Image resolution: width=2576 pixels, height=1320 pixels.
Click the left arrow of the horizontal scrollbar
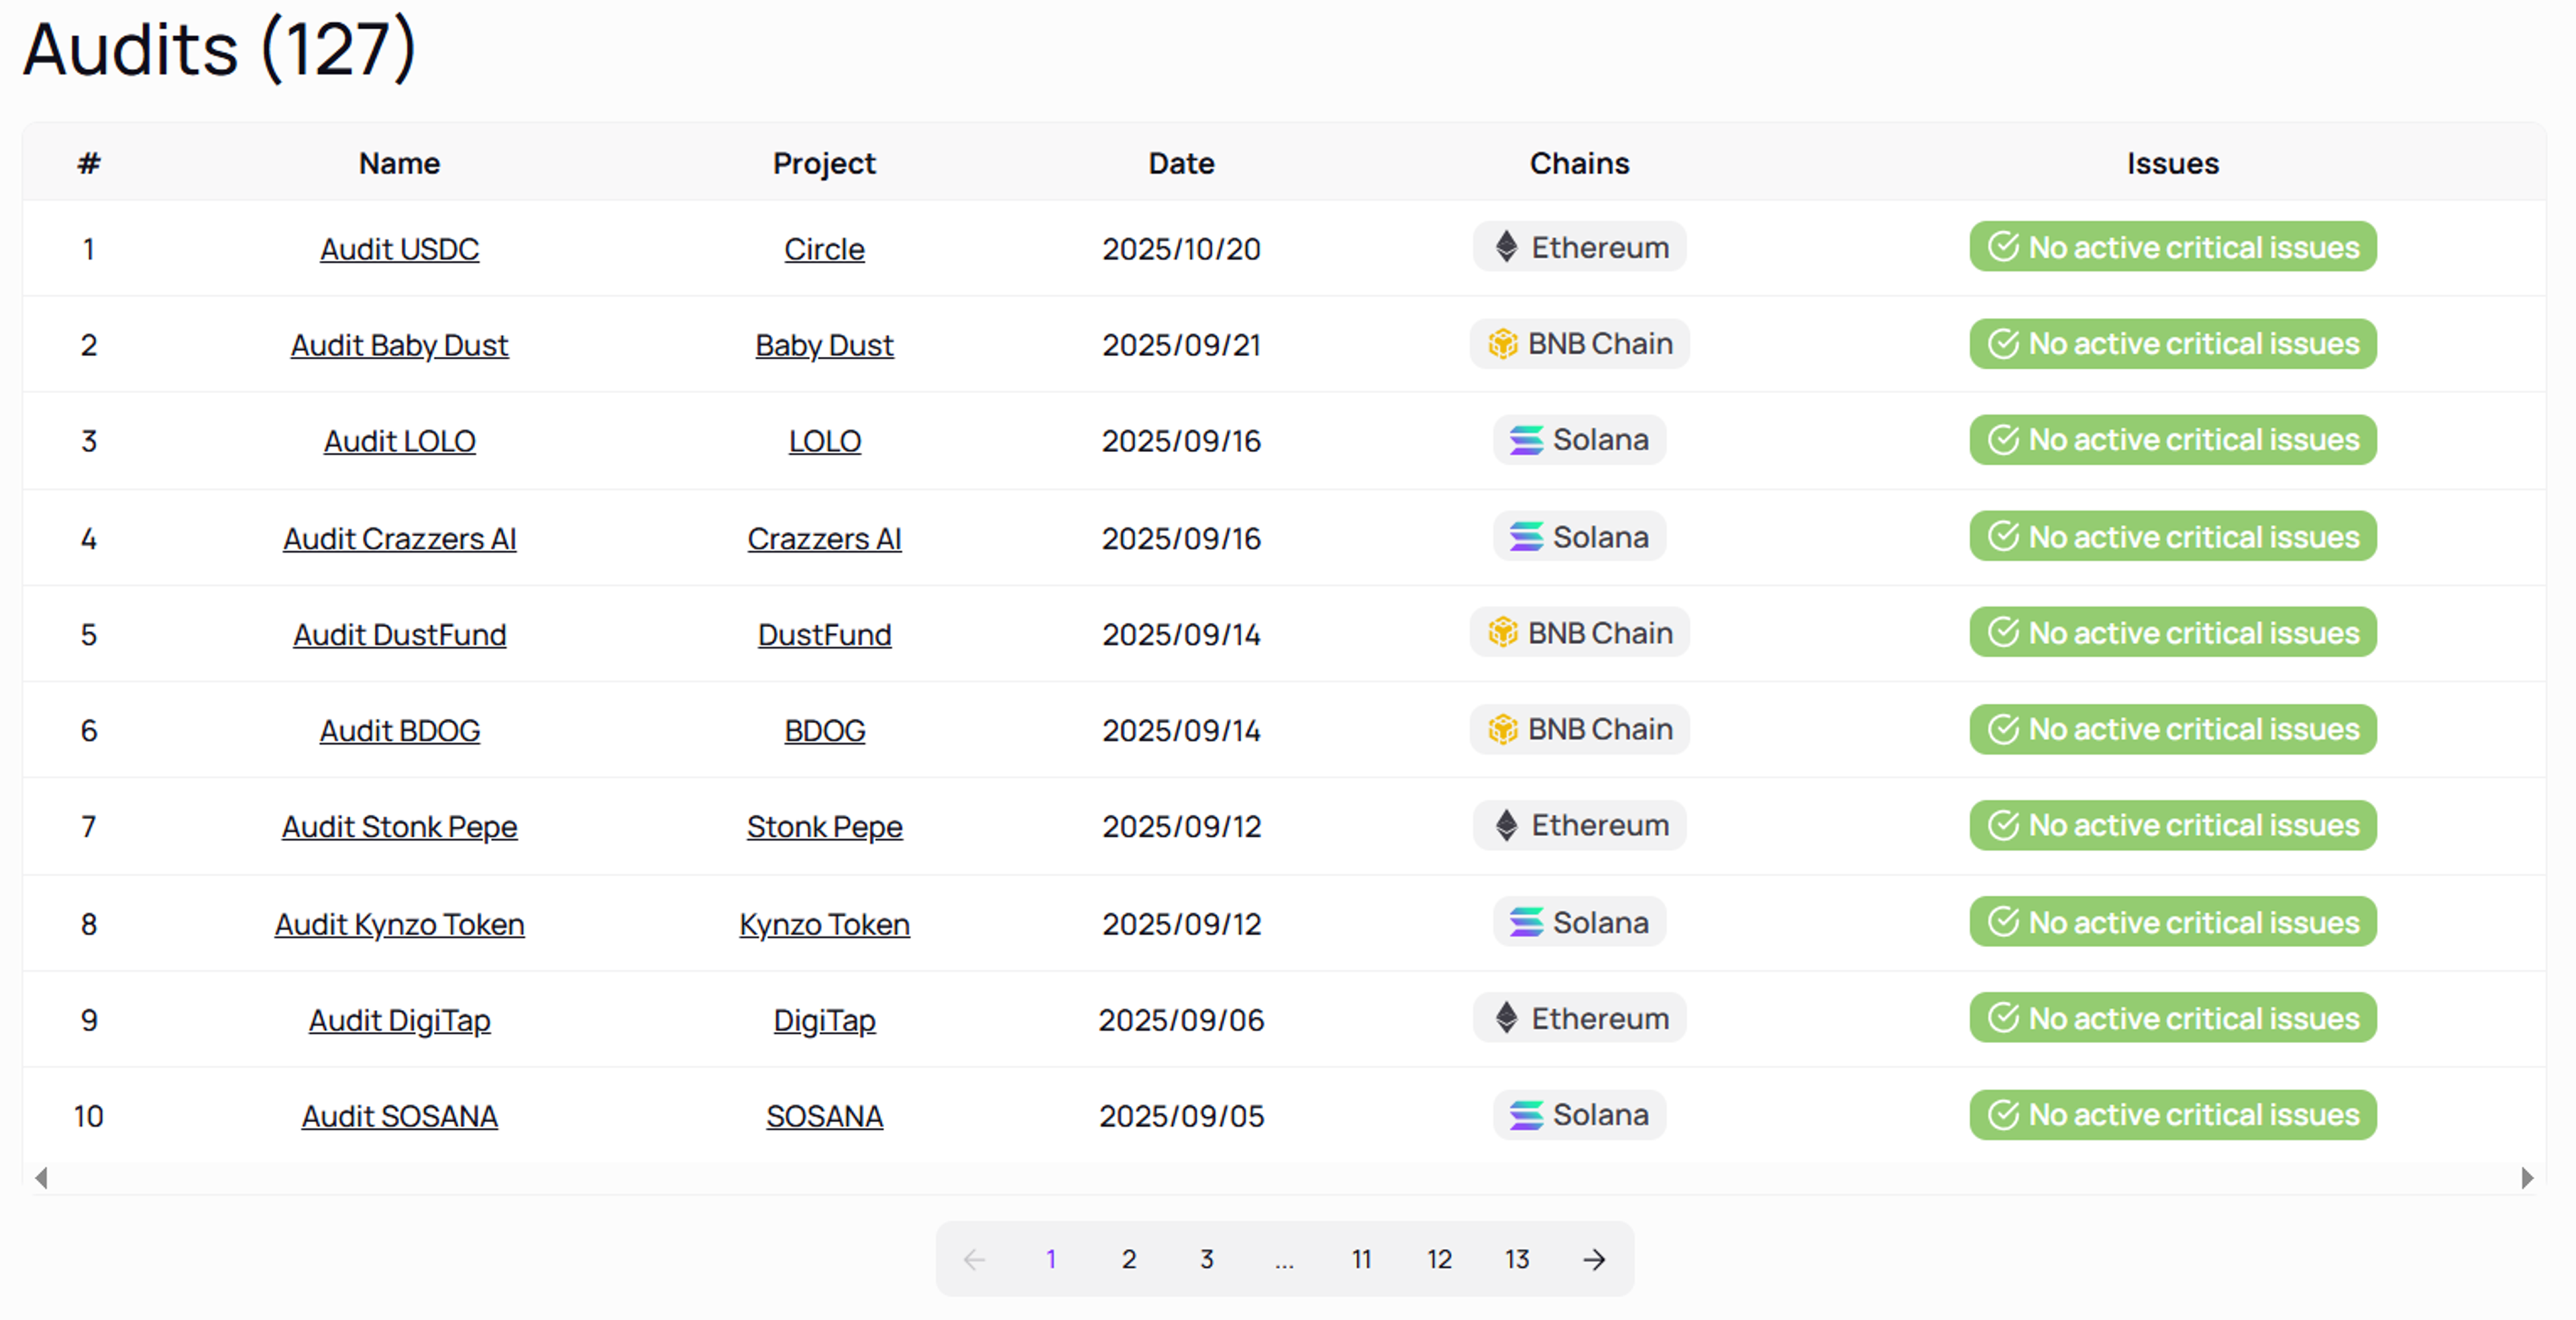pyautogui.click(x=41, y=1178)
